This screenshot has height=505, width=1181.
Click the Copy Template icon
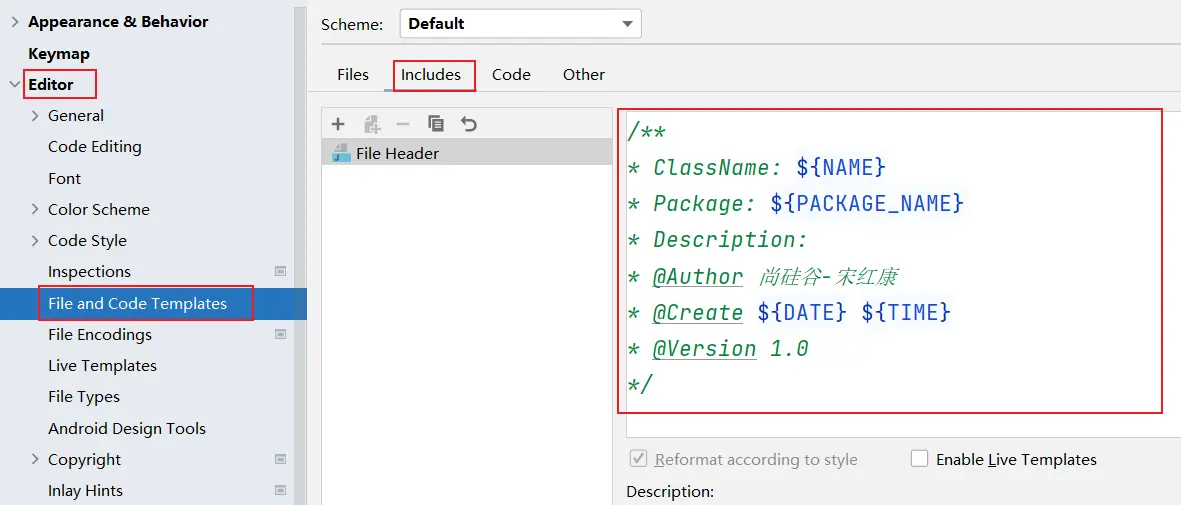pos(436,124)
